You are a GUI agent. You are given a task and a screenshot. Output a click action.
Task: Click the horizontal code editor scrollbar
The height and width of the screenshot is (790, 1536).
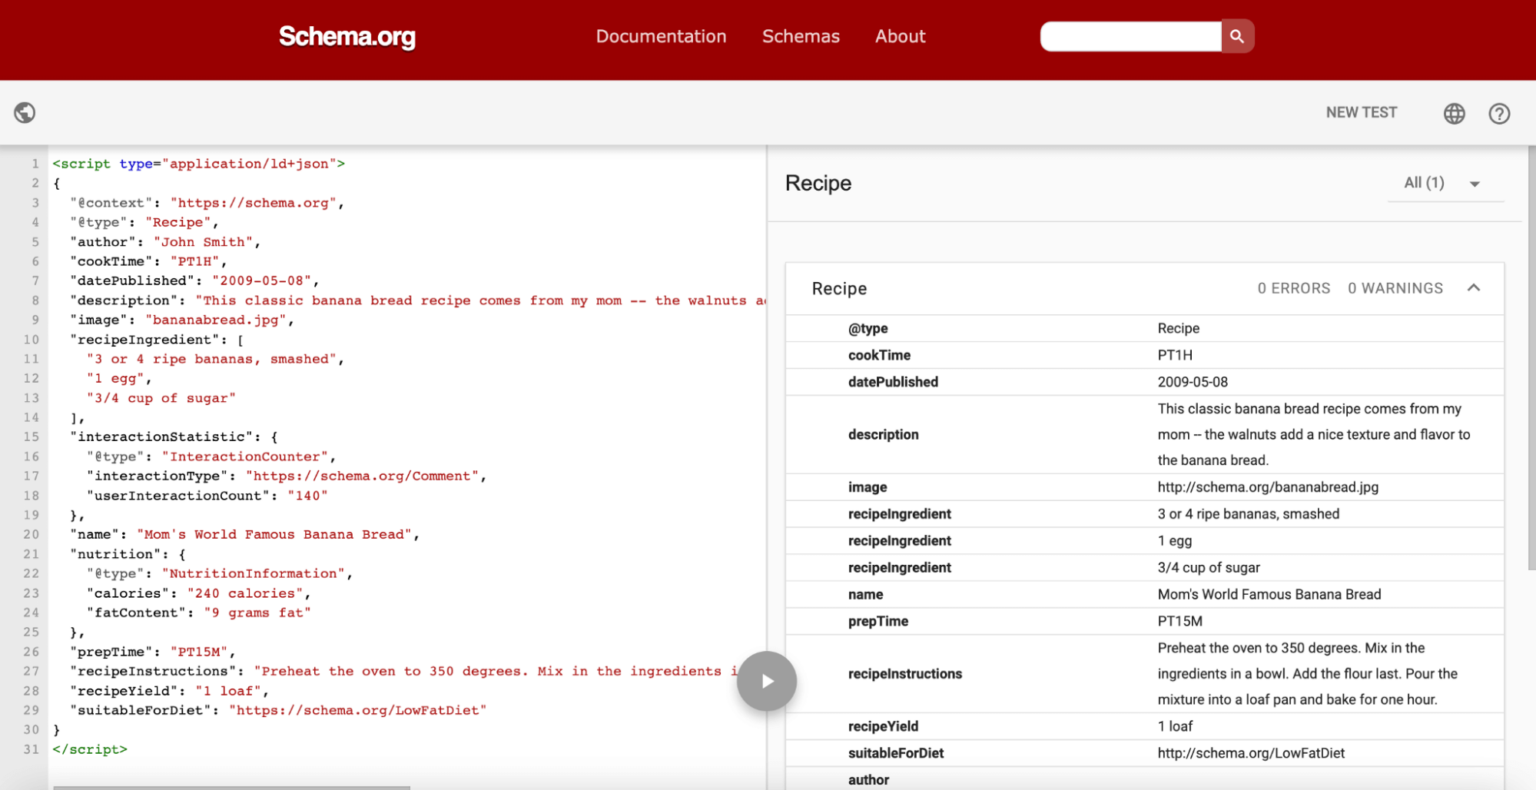[230, 786]
